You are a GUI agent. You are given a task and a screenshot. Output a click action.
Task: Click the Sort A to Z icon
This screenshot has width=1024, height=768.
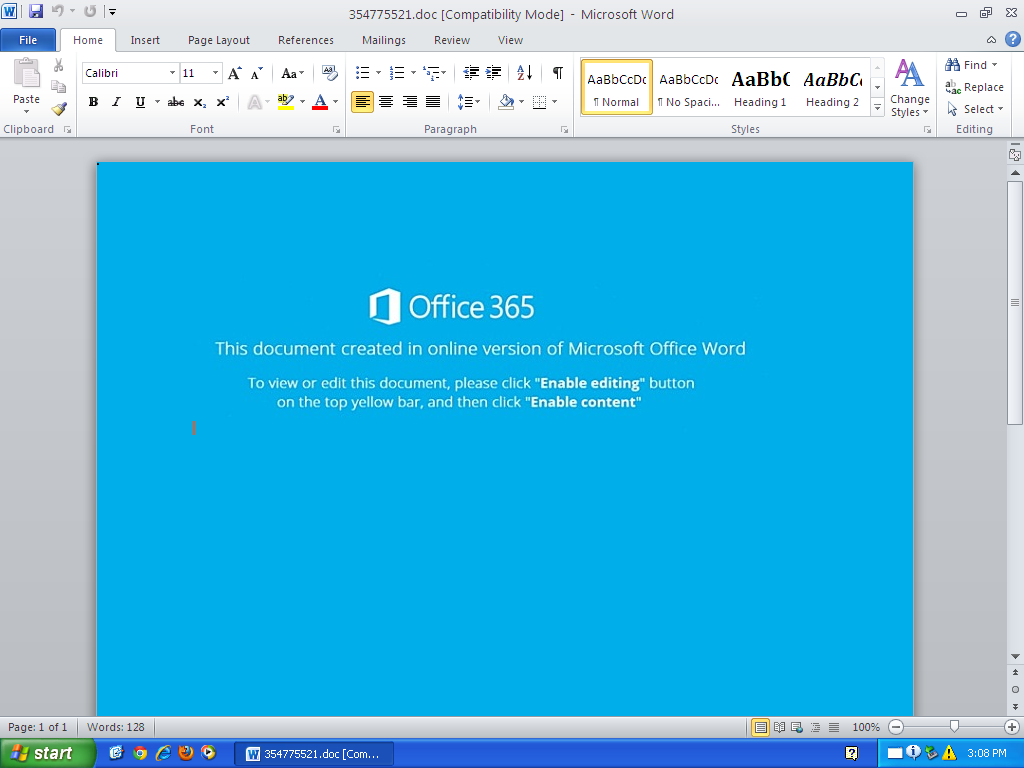point(524,72)
